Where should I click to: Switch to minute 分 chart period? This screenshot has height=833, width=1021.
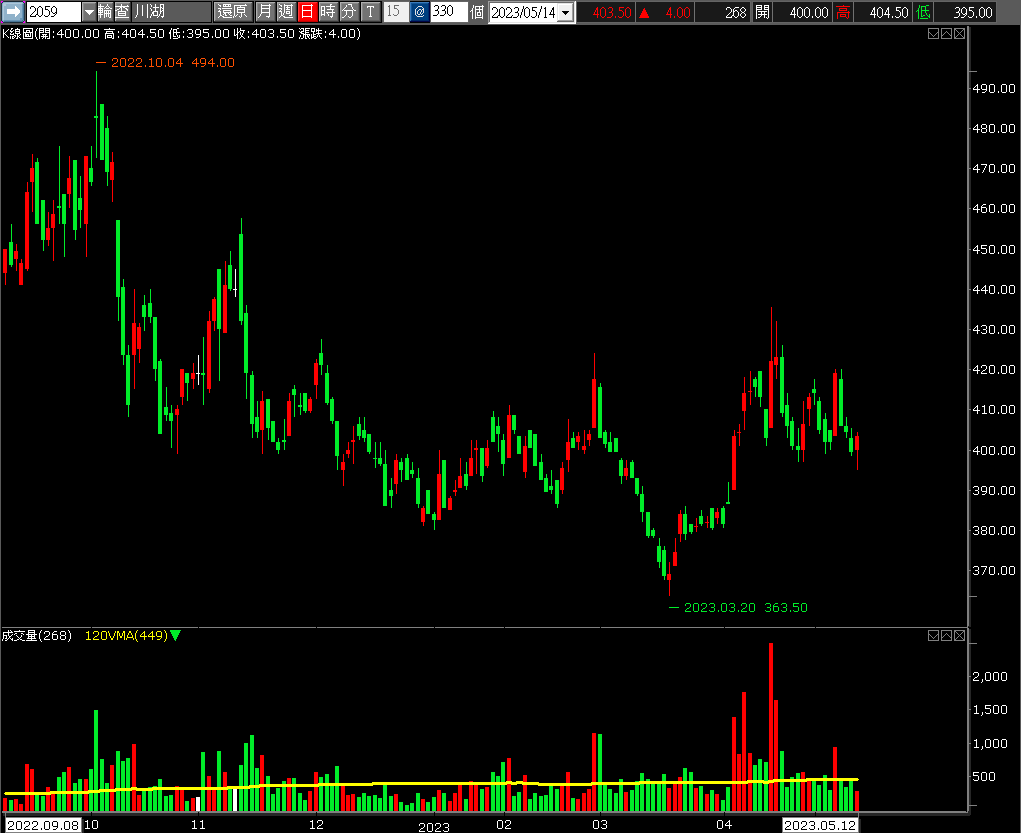point(348,12)
